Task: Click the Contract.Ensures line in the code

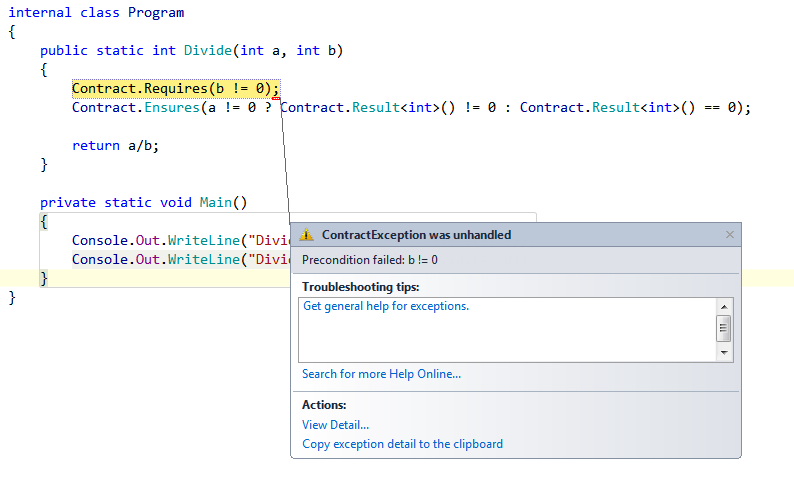Action: click(411, 107)
